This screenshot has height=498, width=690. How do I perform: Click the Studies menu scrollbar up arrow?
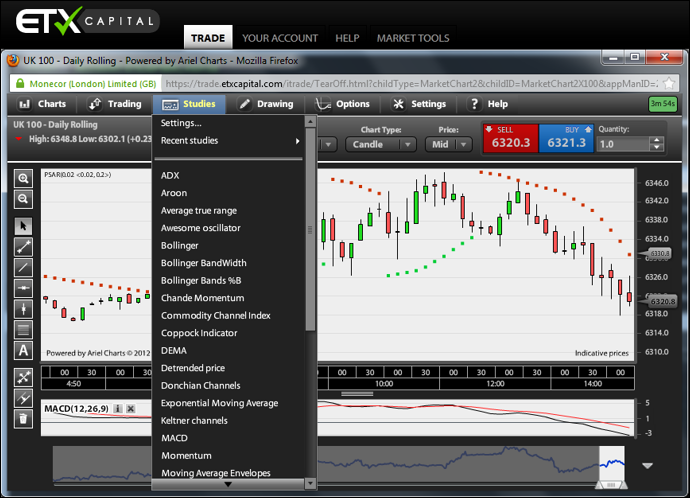click(x=310, y=121)
